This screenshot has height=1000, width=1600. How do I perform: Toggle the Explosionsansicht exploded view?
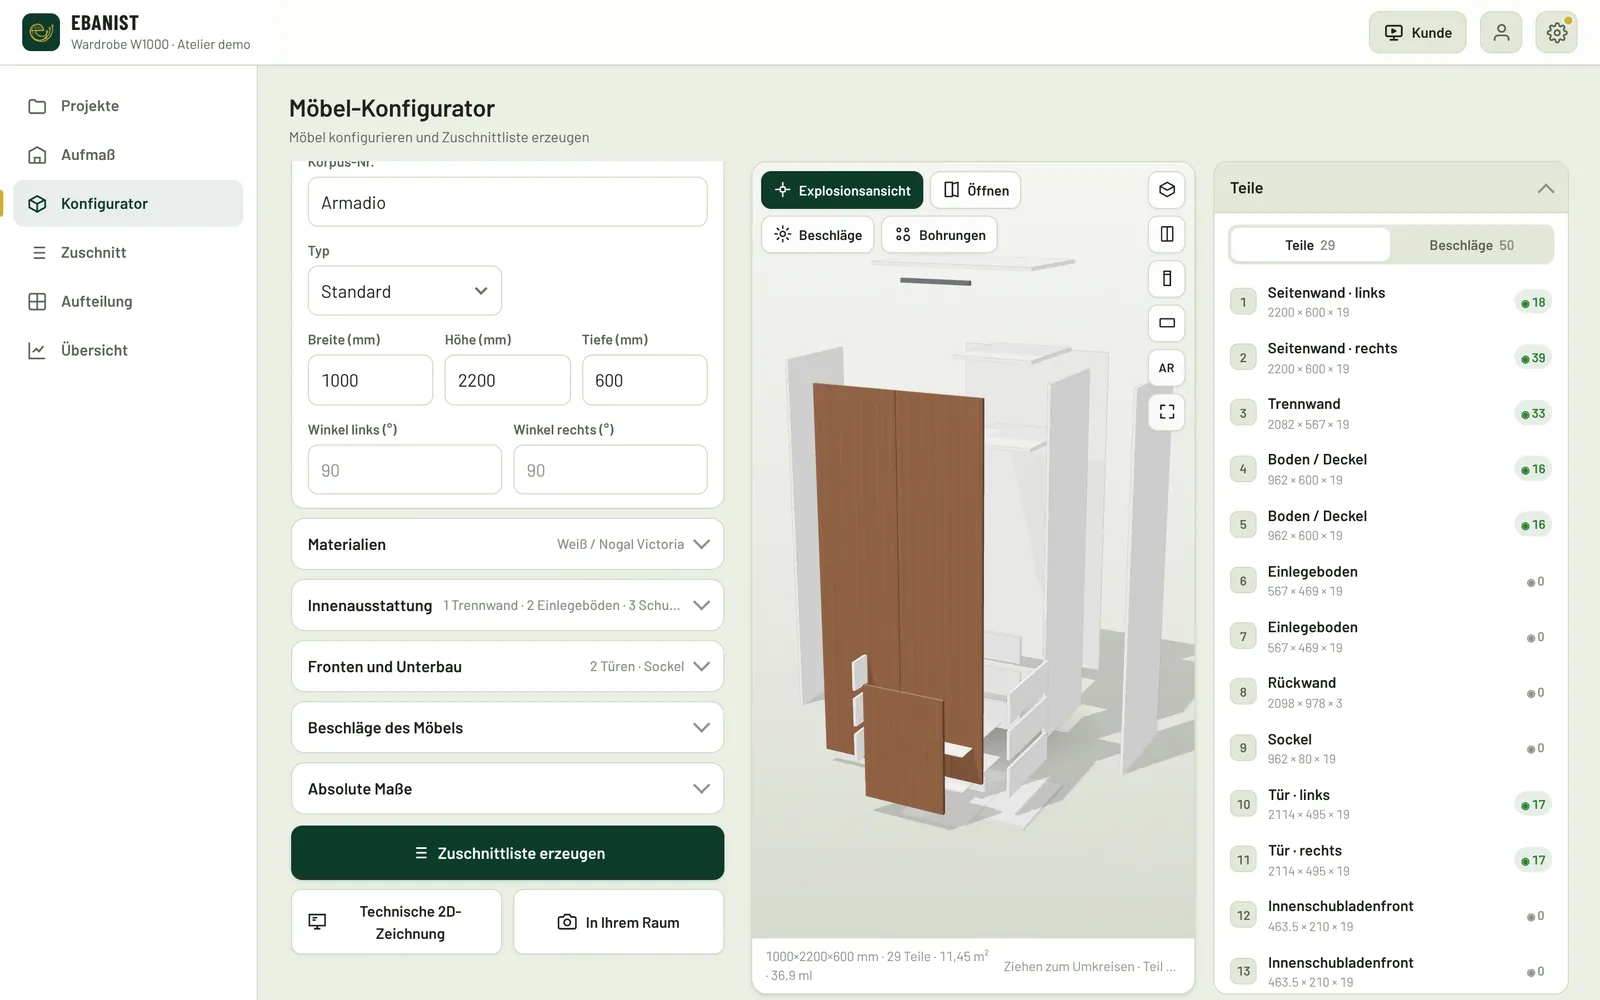point(842,190)
